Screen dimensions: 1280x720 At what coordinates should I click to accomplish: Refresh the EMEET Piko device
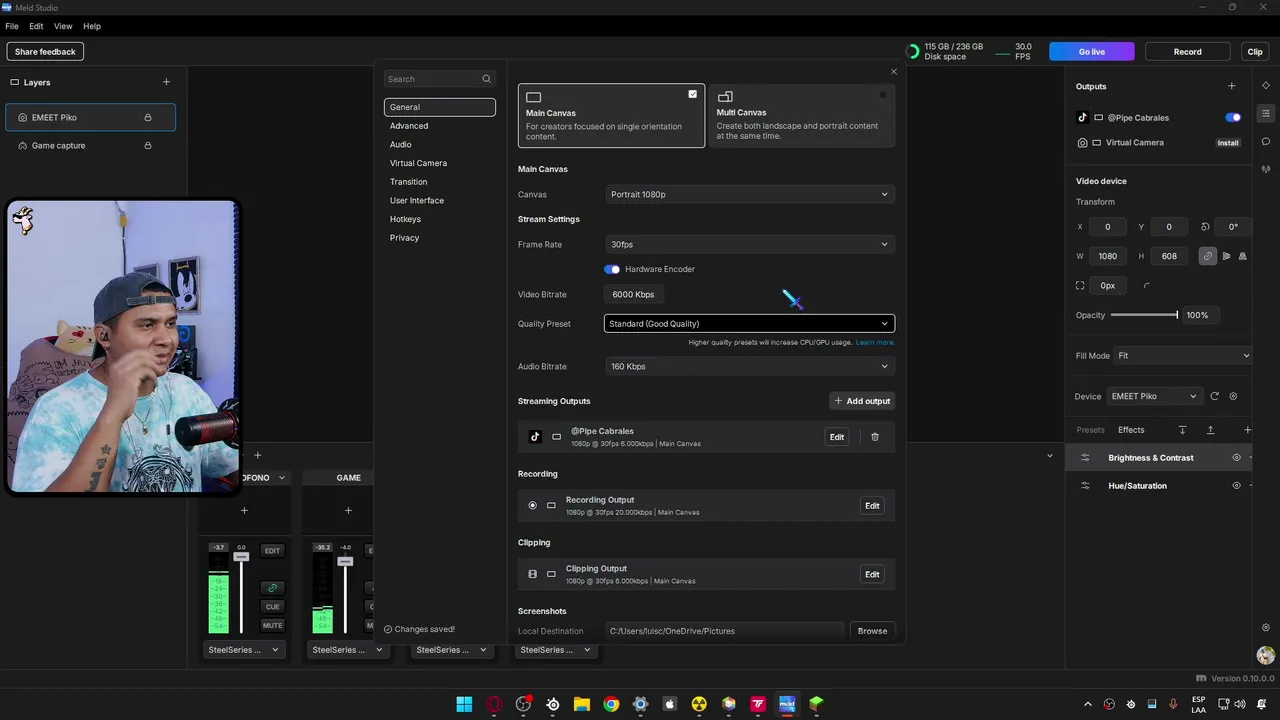1215,396
